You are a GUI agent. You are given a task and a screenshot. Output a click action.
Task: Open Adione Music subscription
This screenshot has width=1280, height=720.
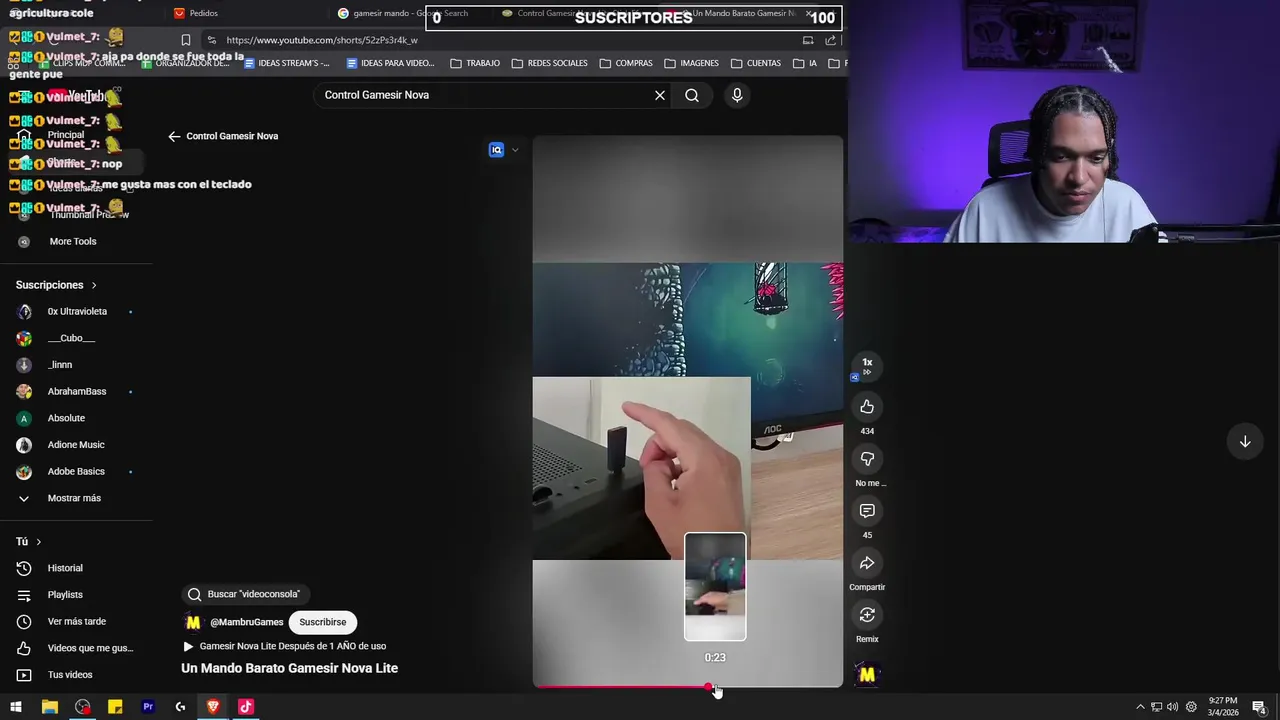pyautogui.click(x=76, y=444)
